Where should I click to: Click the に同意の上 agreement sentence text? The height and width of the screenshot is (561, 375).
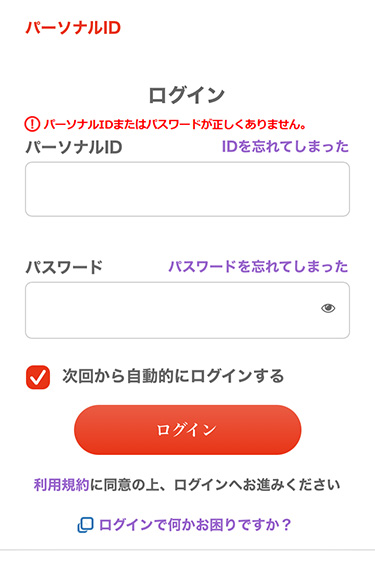(125, 485)
